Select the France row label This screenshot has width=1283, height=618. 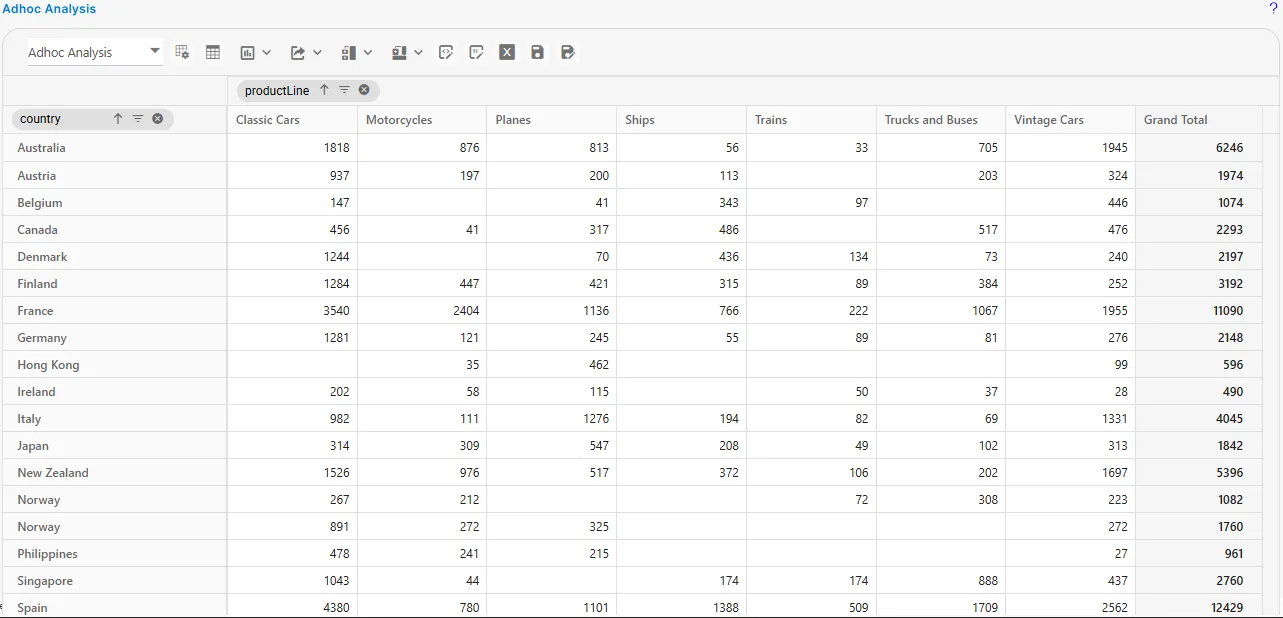pos(35,311)
